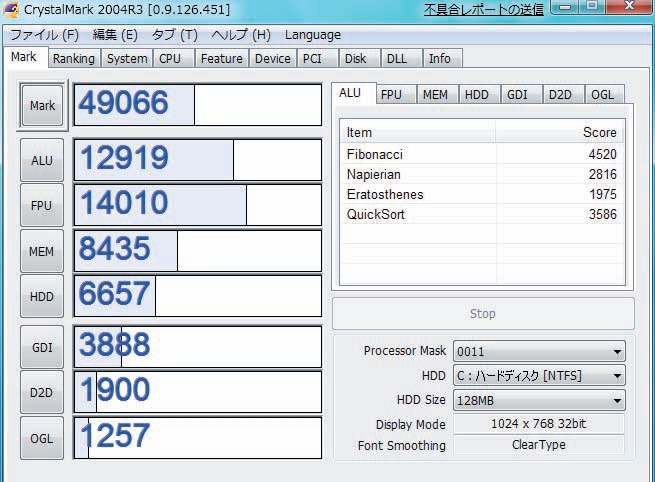
Task: Run the HDD benchmark button
Action: 42,297
